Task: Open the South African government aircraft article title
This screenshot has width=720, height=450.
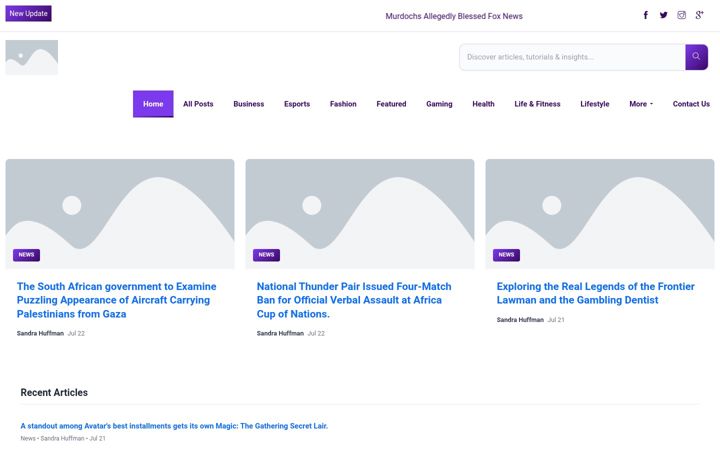Action: (117, 300)
